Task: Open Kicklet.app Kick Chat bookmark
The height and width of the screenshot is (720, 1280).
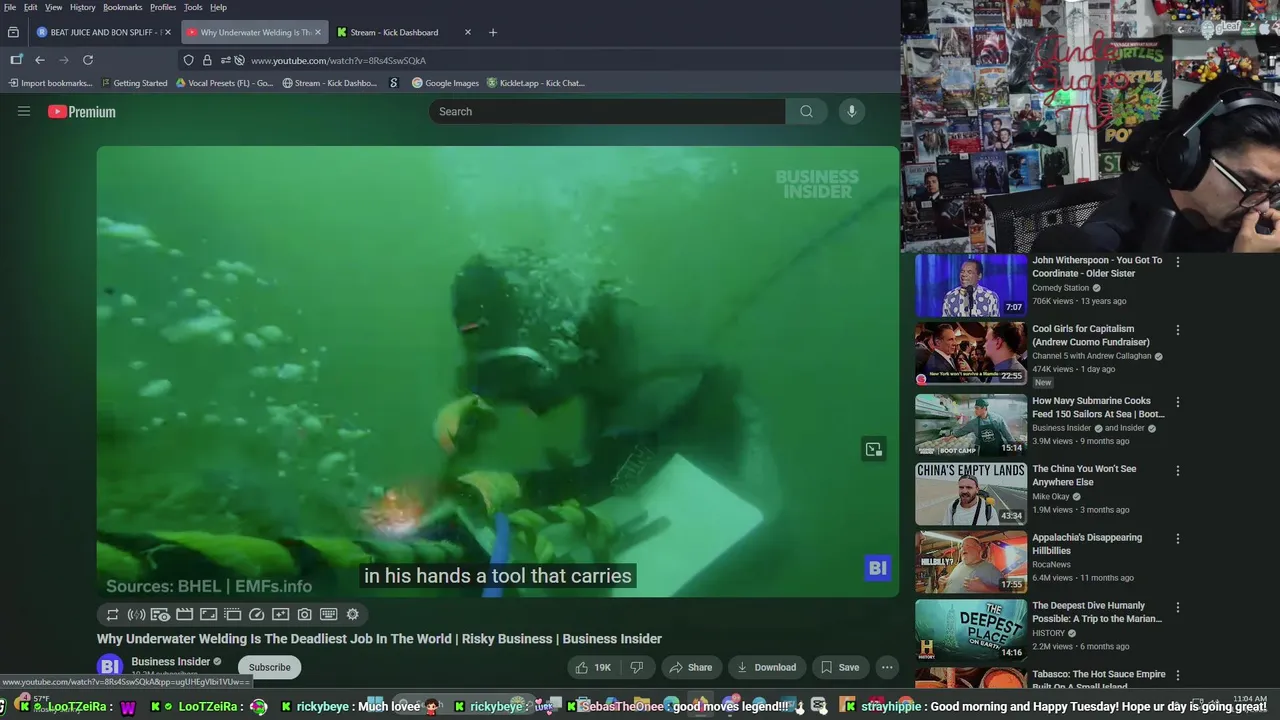Action: (535, 83)
